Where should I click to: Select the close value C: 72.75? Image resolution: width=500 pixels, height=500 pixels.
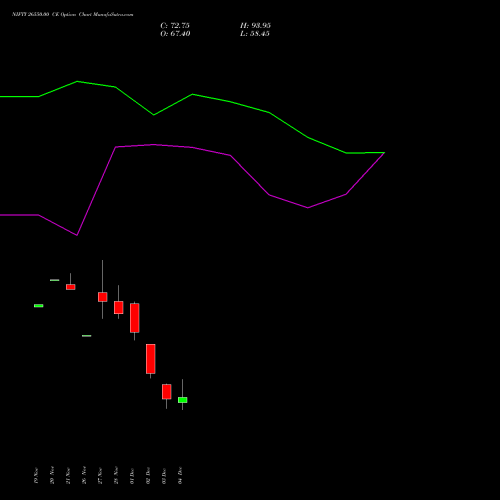pos(175,26)
